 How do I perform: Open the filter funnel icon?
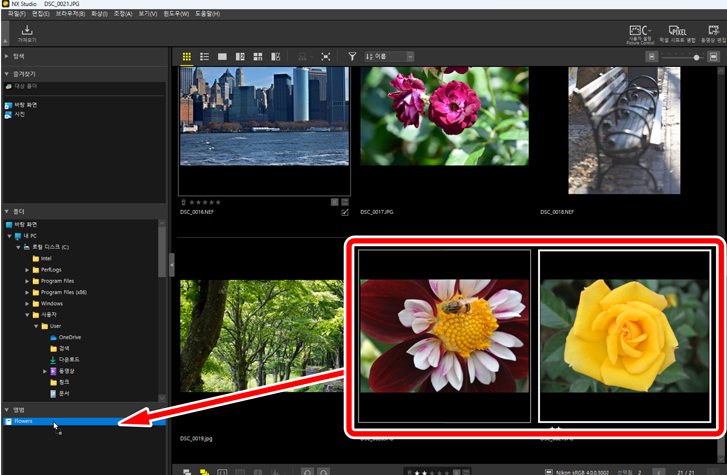point(352,57)
